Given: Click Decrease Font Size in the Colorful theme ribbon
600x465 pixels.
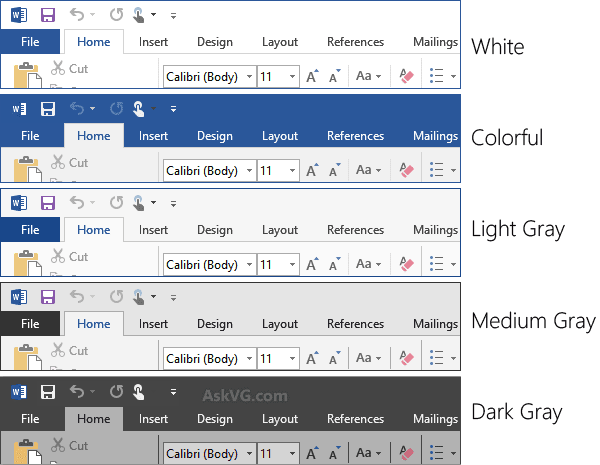Looking at the screenshot, I should pyautogui.click(x=336, y=170).
